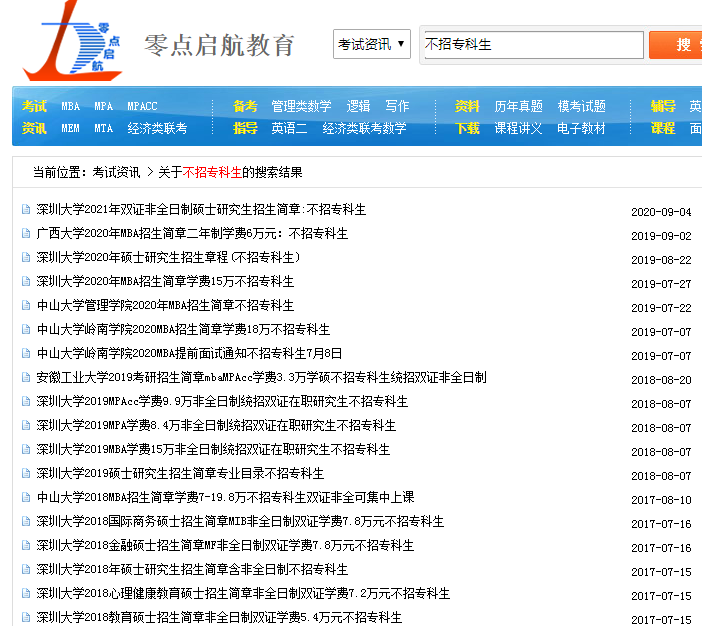Click the orange 搜索 search button
The width and height of the screenshot is (702, 626).
[x=676, y=45]
